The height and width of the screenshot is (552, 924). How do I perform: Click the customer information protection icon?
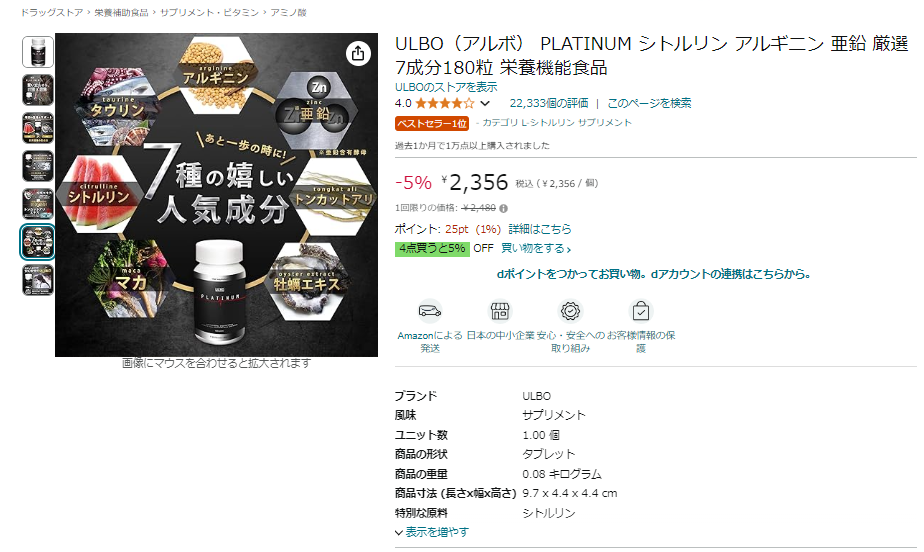click(x=641, y=311)
